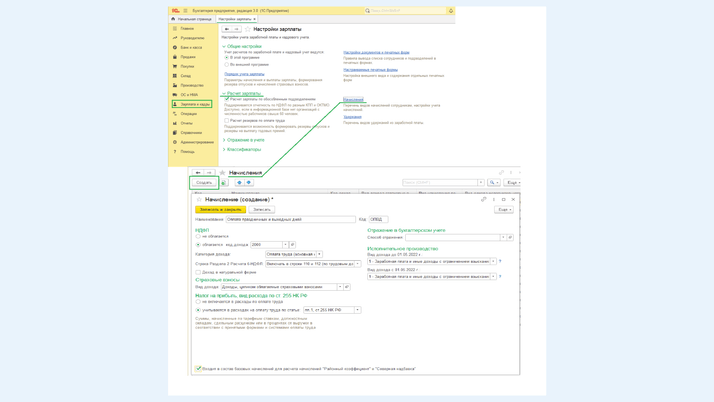The image size is (714, 402).
Task: Expand the Отражение в учете section
Action: 243,140
